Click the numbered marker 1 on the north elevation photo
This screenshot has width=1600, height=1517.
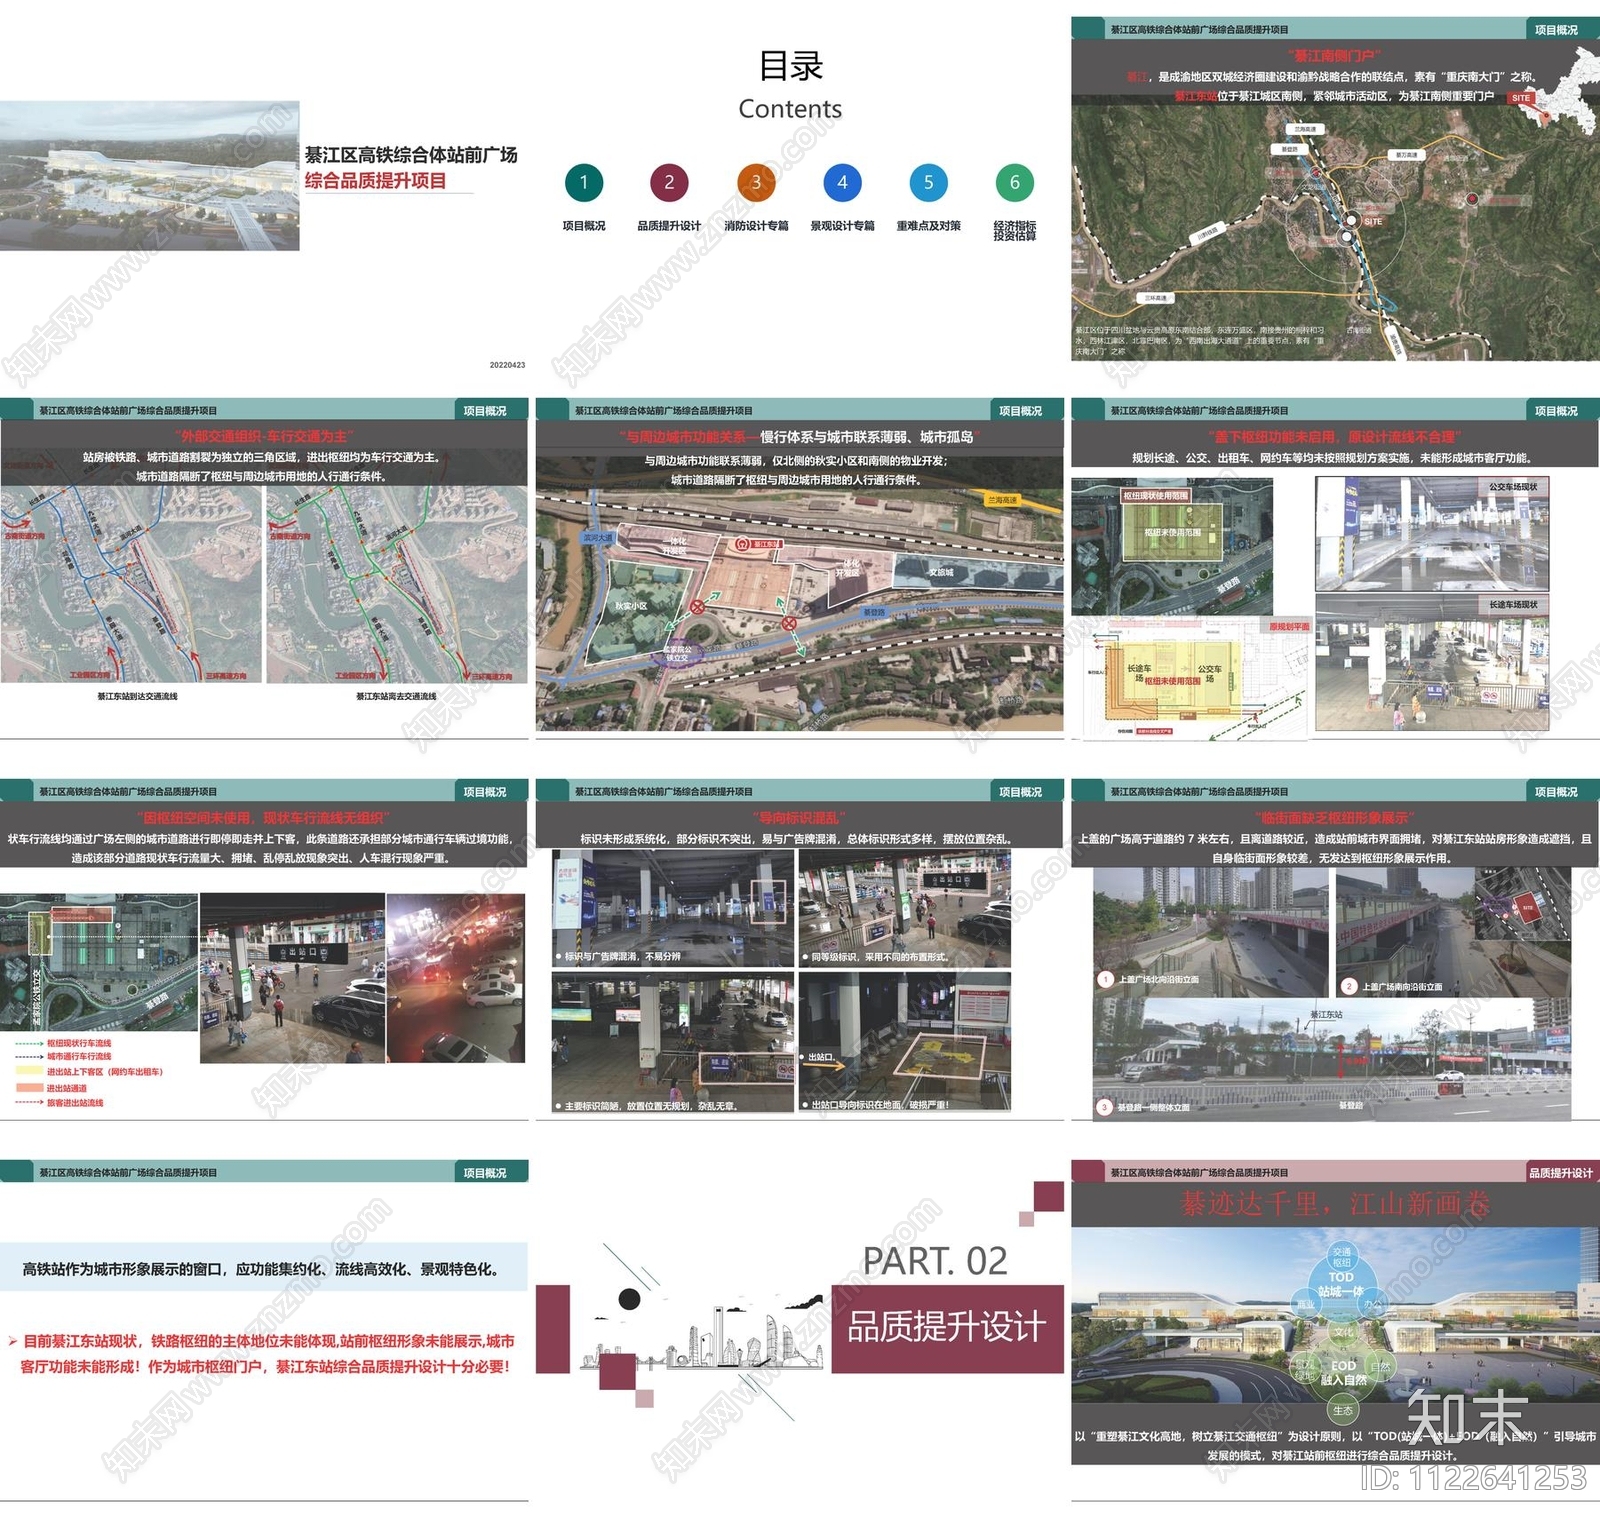(x=1105, y=979)
